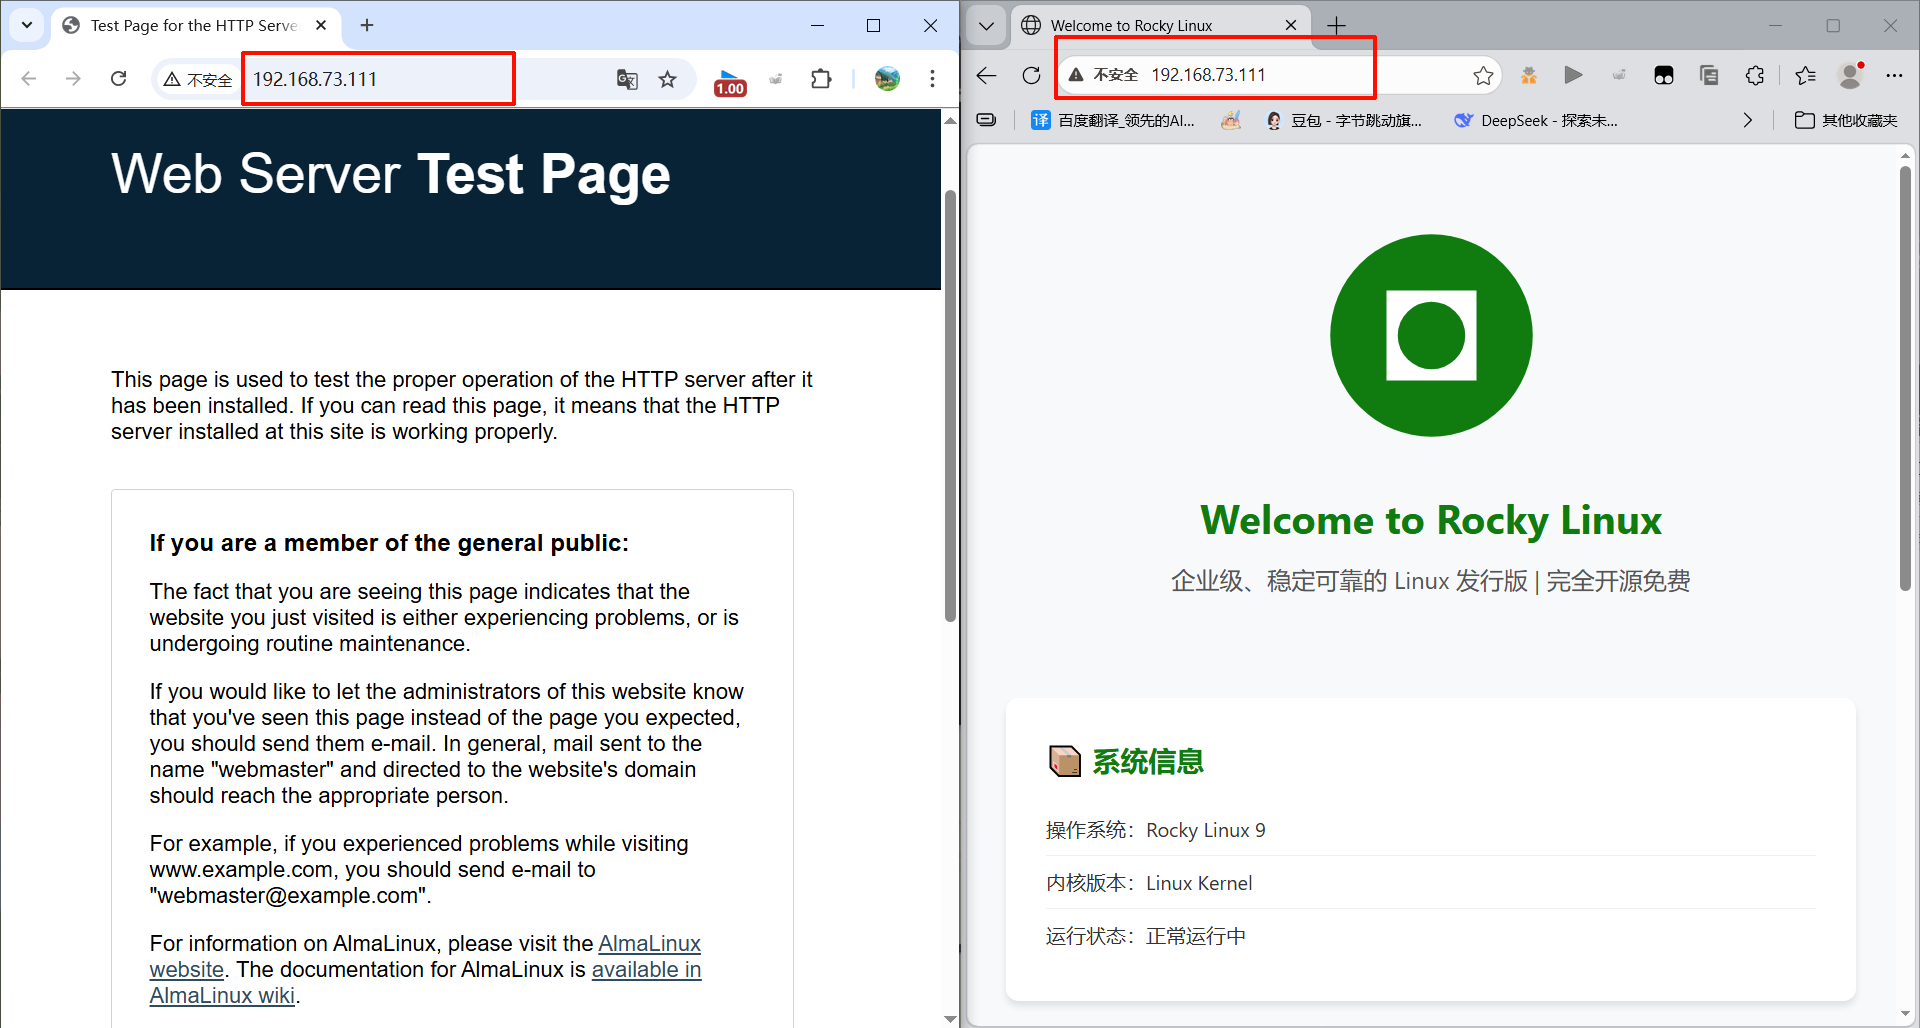Translate the page using Chrome's translate icon
This screenshot has height=1028, width=1920.
pos(627,79)
